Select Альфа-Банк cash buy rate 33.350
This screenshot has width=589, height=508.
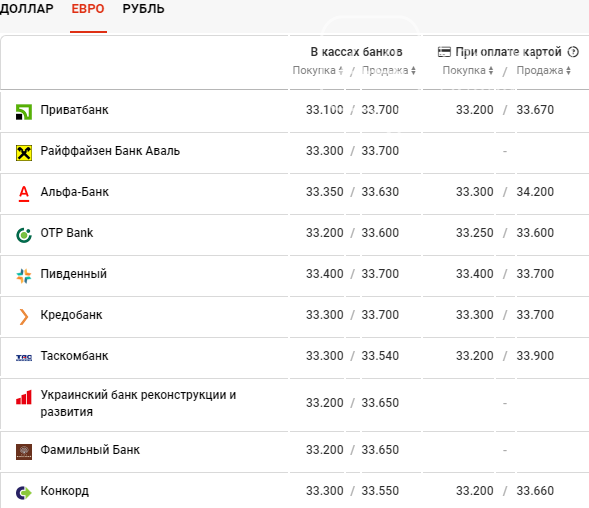(325, 192)
